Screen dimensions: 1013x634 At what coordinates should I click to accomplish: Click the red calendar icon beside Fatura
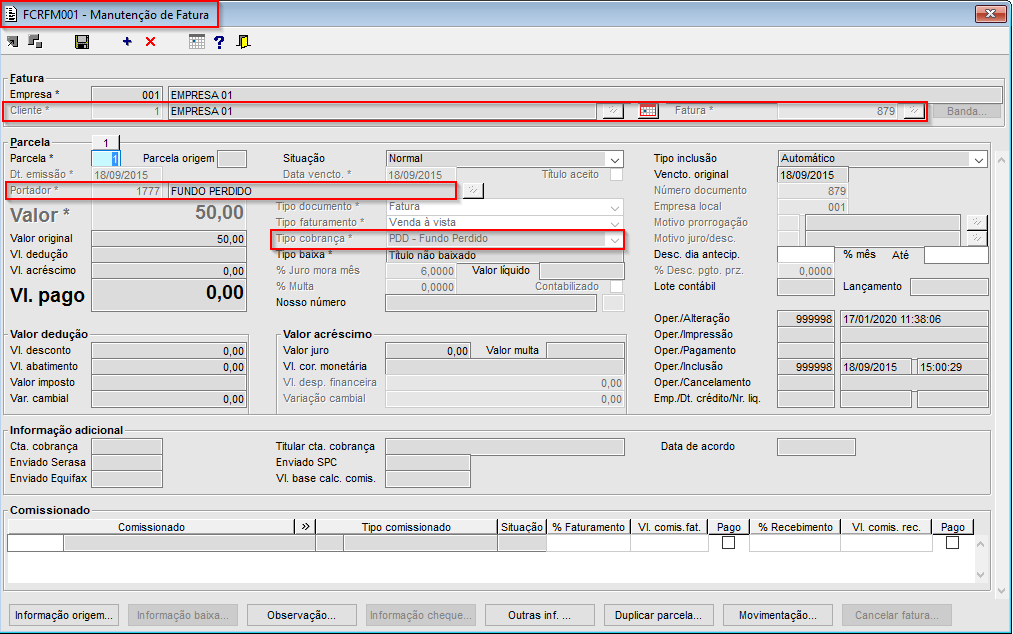(x=648, y=111)
